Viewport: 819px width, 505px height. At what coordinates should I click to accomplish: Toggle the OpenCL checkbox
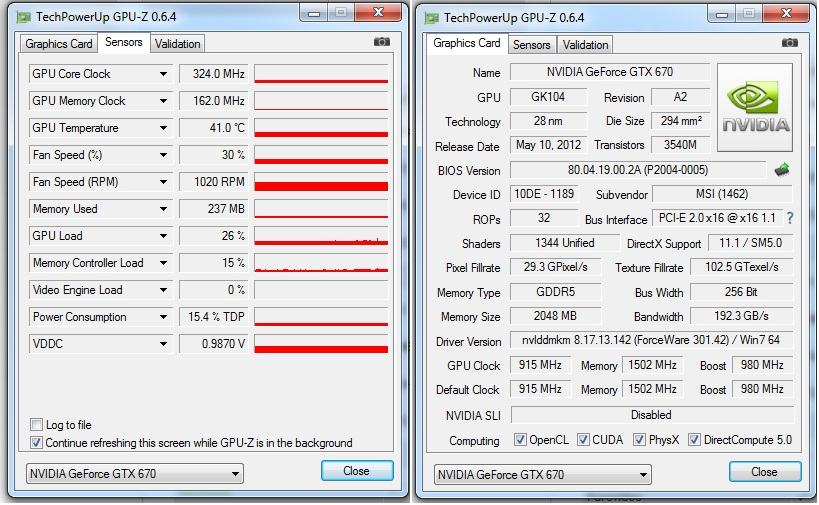click(x=520, y=439)
